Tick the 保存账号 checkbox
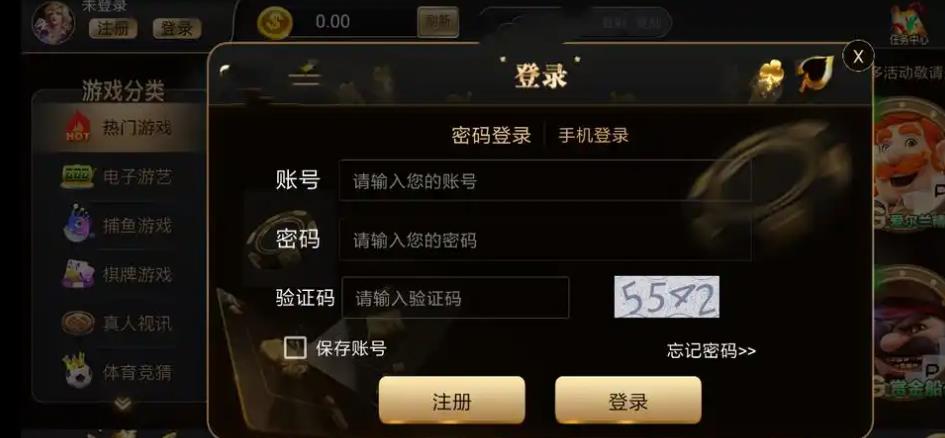The image size is (945, 438). tap(295, 348)
